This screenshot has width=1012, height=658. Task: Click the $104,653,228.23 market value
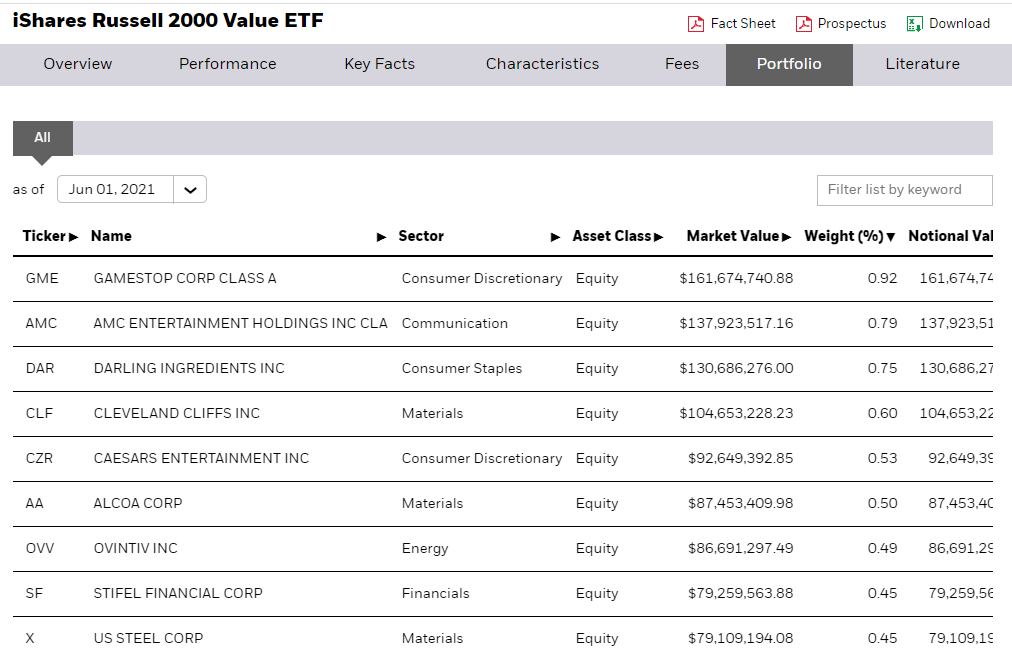(x=736, y=414)
